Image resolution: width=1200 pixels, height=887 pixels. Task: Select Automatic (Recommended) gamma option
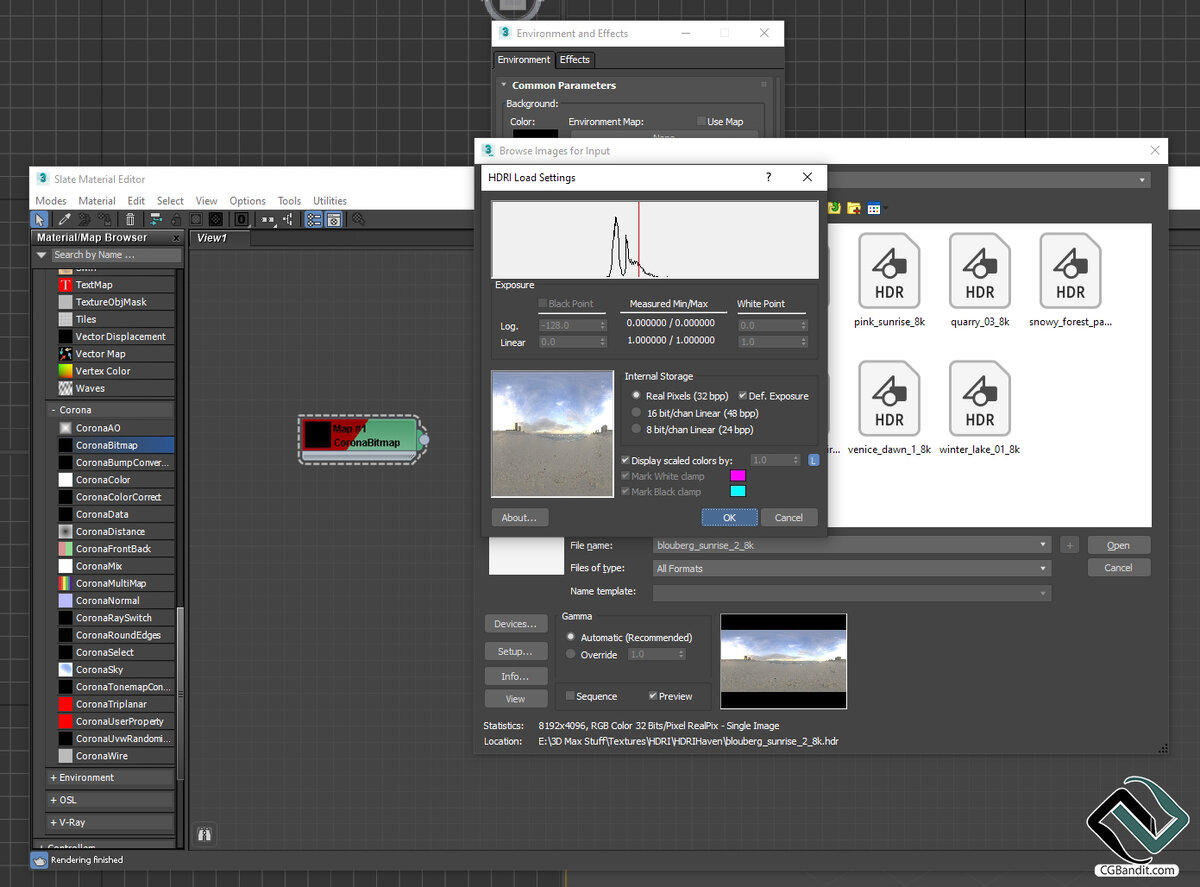[571, 637]
